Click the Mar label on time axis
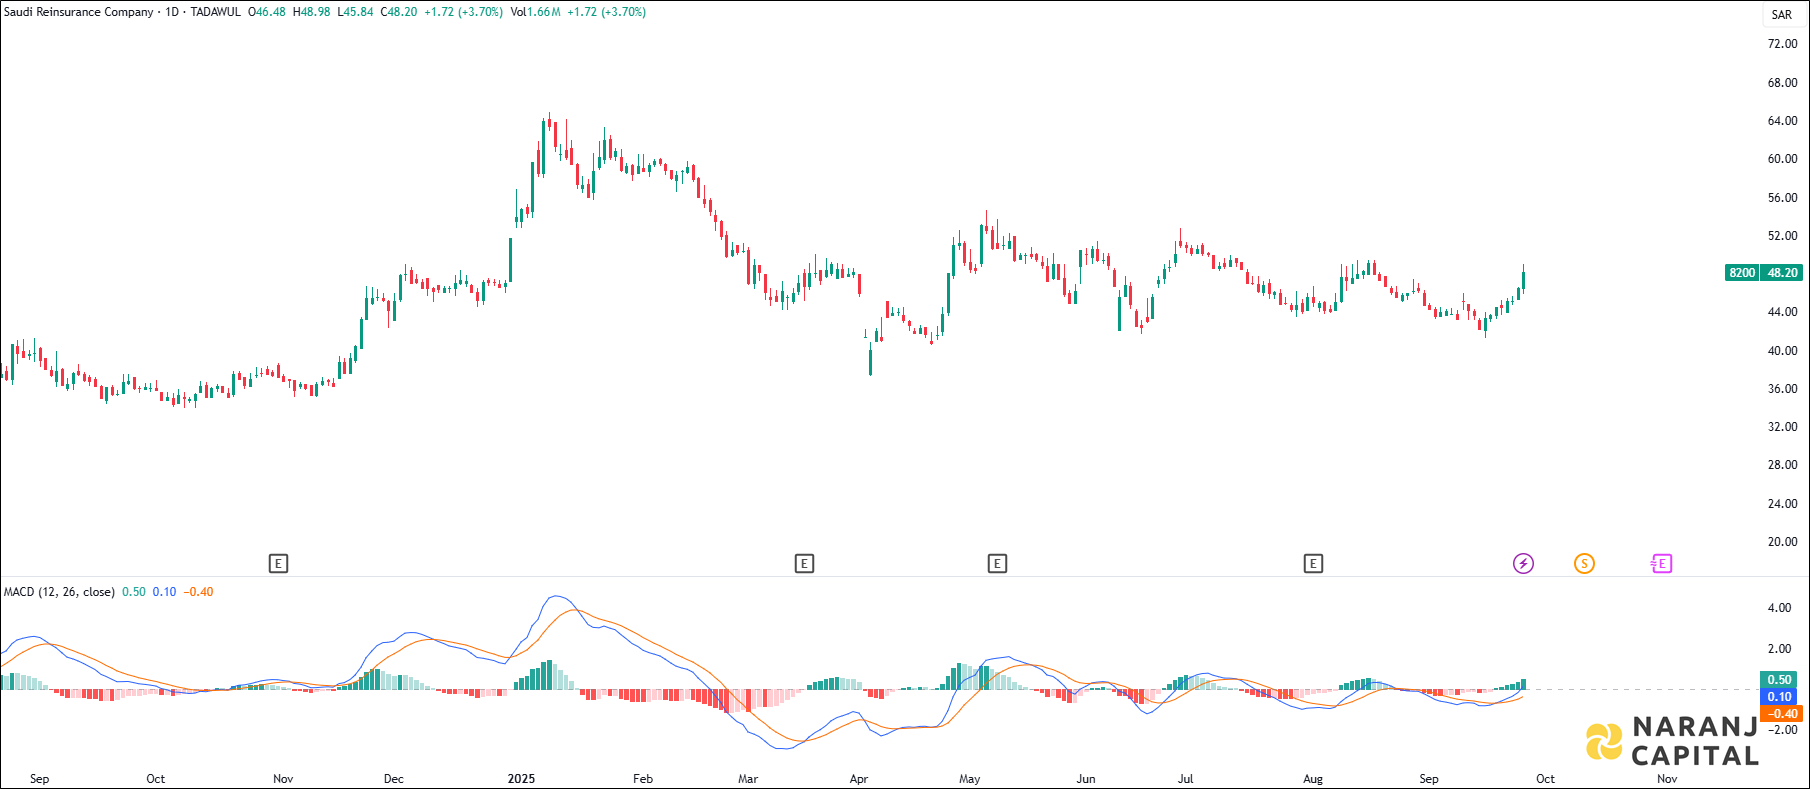The height and width of the screenshot is (789, 1810). pyautogui.click(x=748, y=779)
